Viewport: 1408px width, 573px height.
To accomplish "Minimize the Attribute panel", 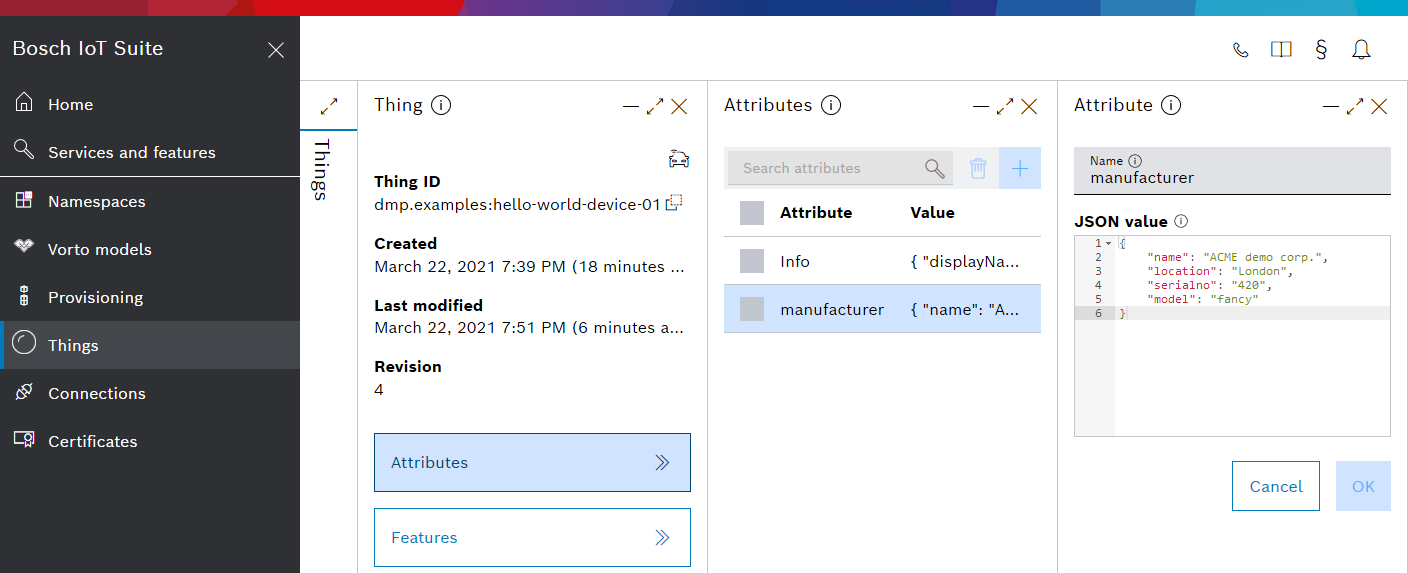I will 1331,106.
